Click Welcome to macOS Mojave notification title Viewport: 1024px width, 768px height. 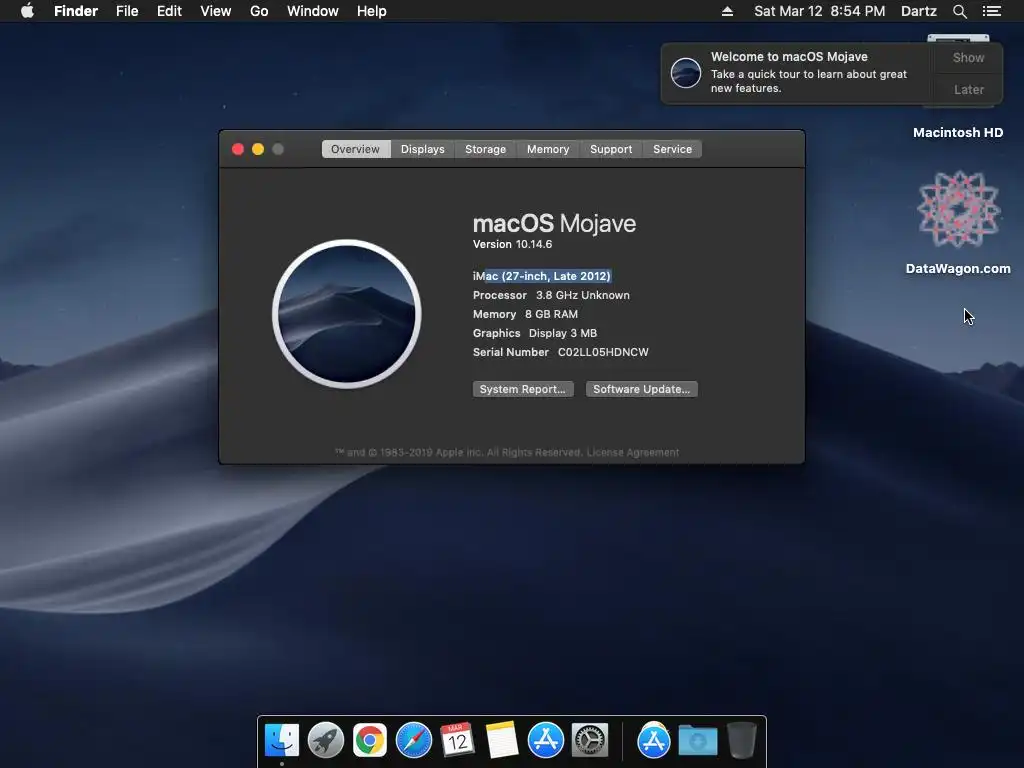789,57
